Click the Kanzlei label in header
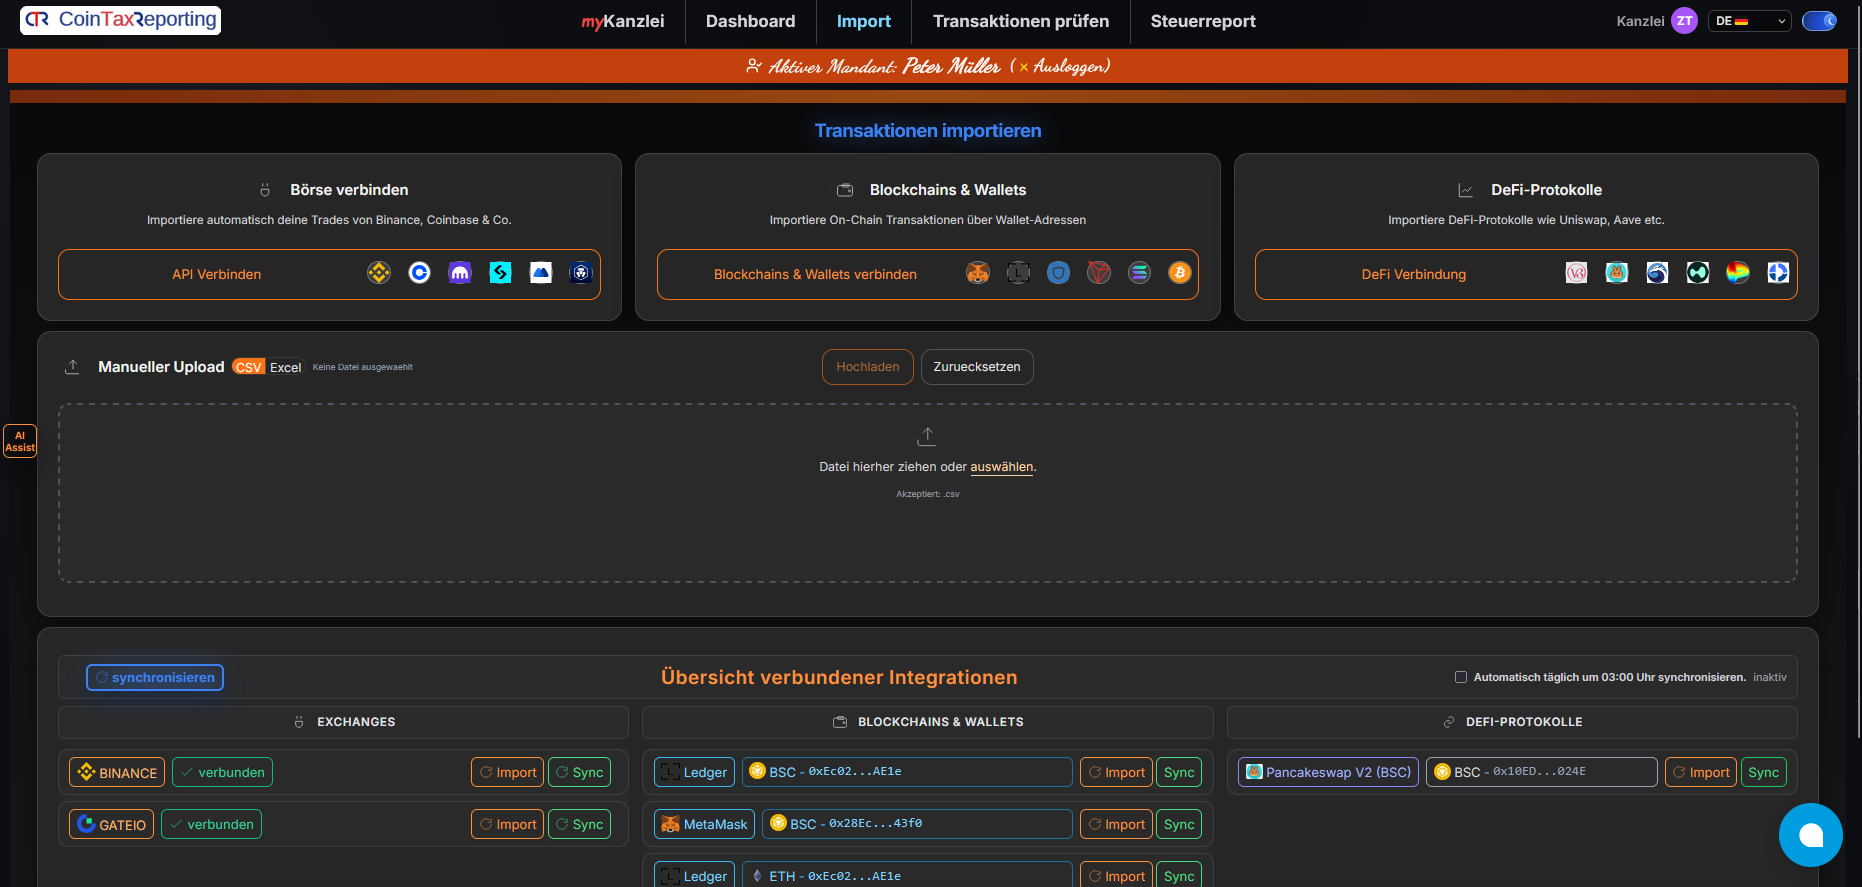Viewport: 1862px width, 887px height. tap(1640, 21)
